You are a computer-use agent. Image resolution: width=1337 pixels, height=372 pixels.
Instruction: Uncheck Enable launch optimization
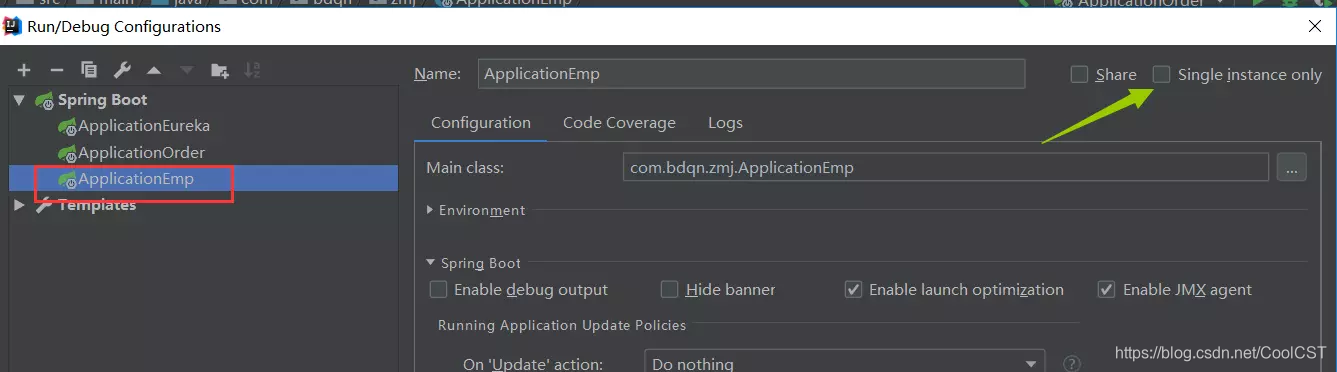(853, 290)
